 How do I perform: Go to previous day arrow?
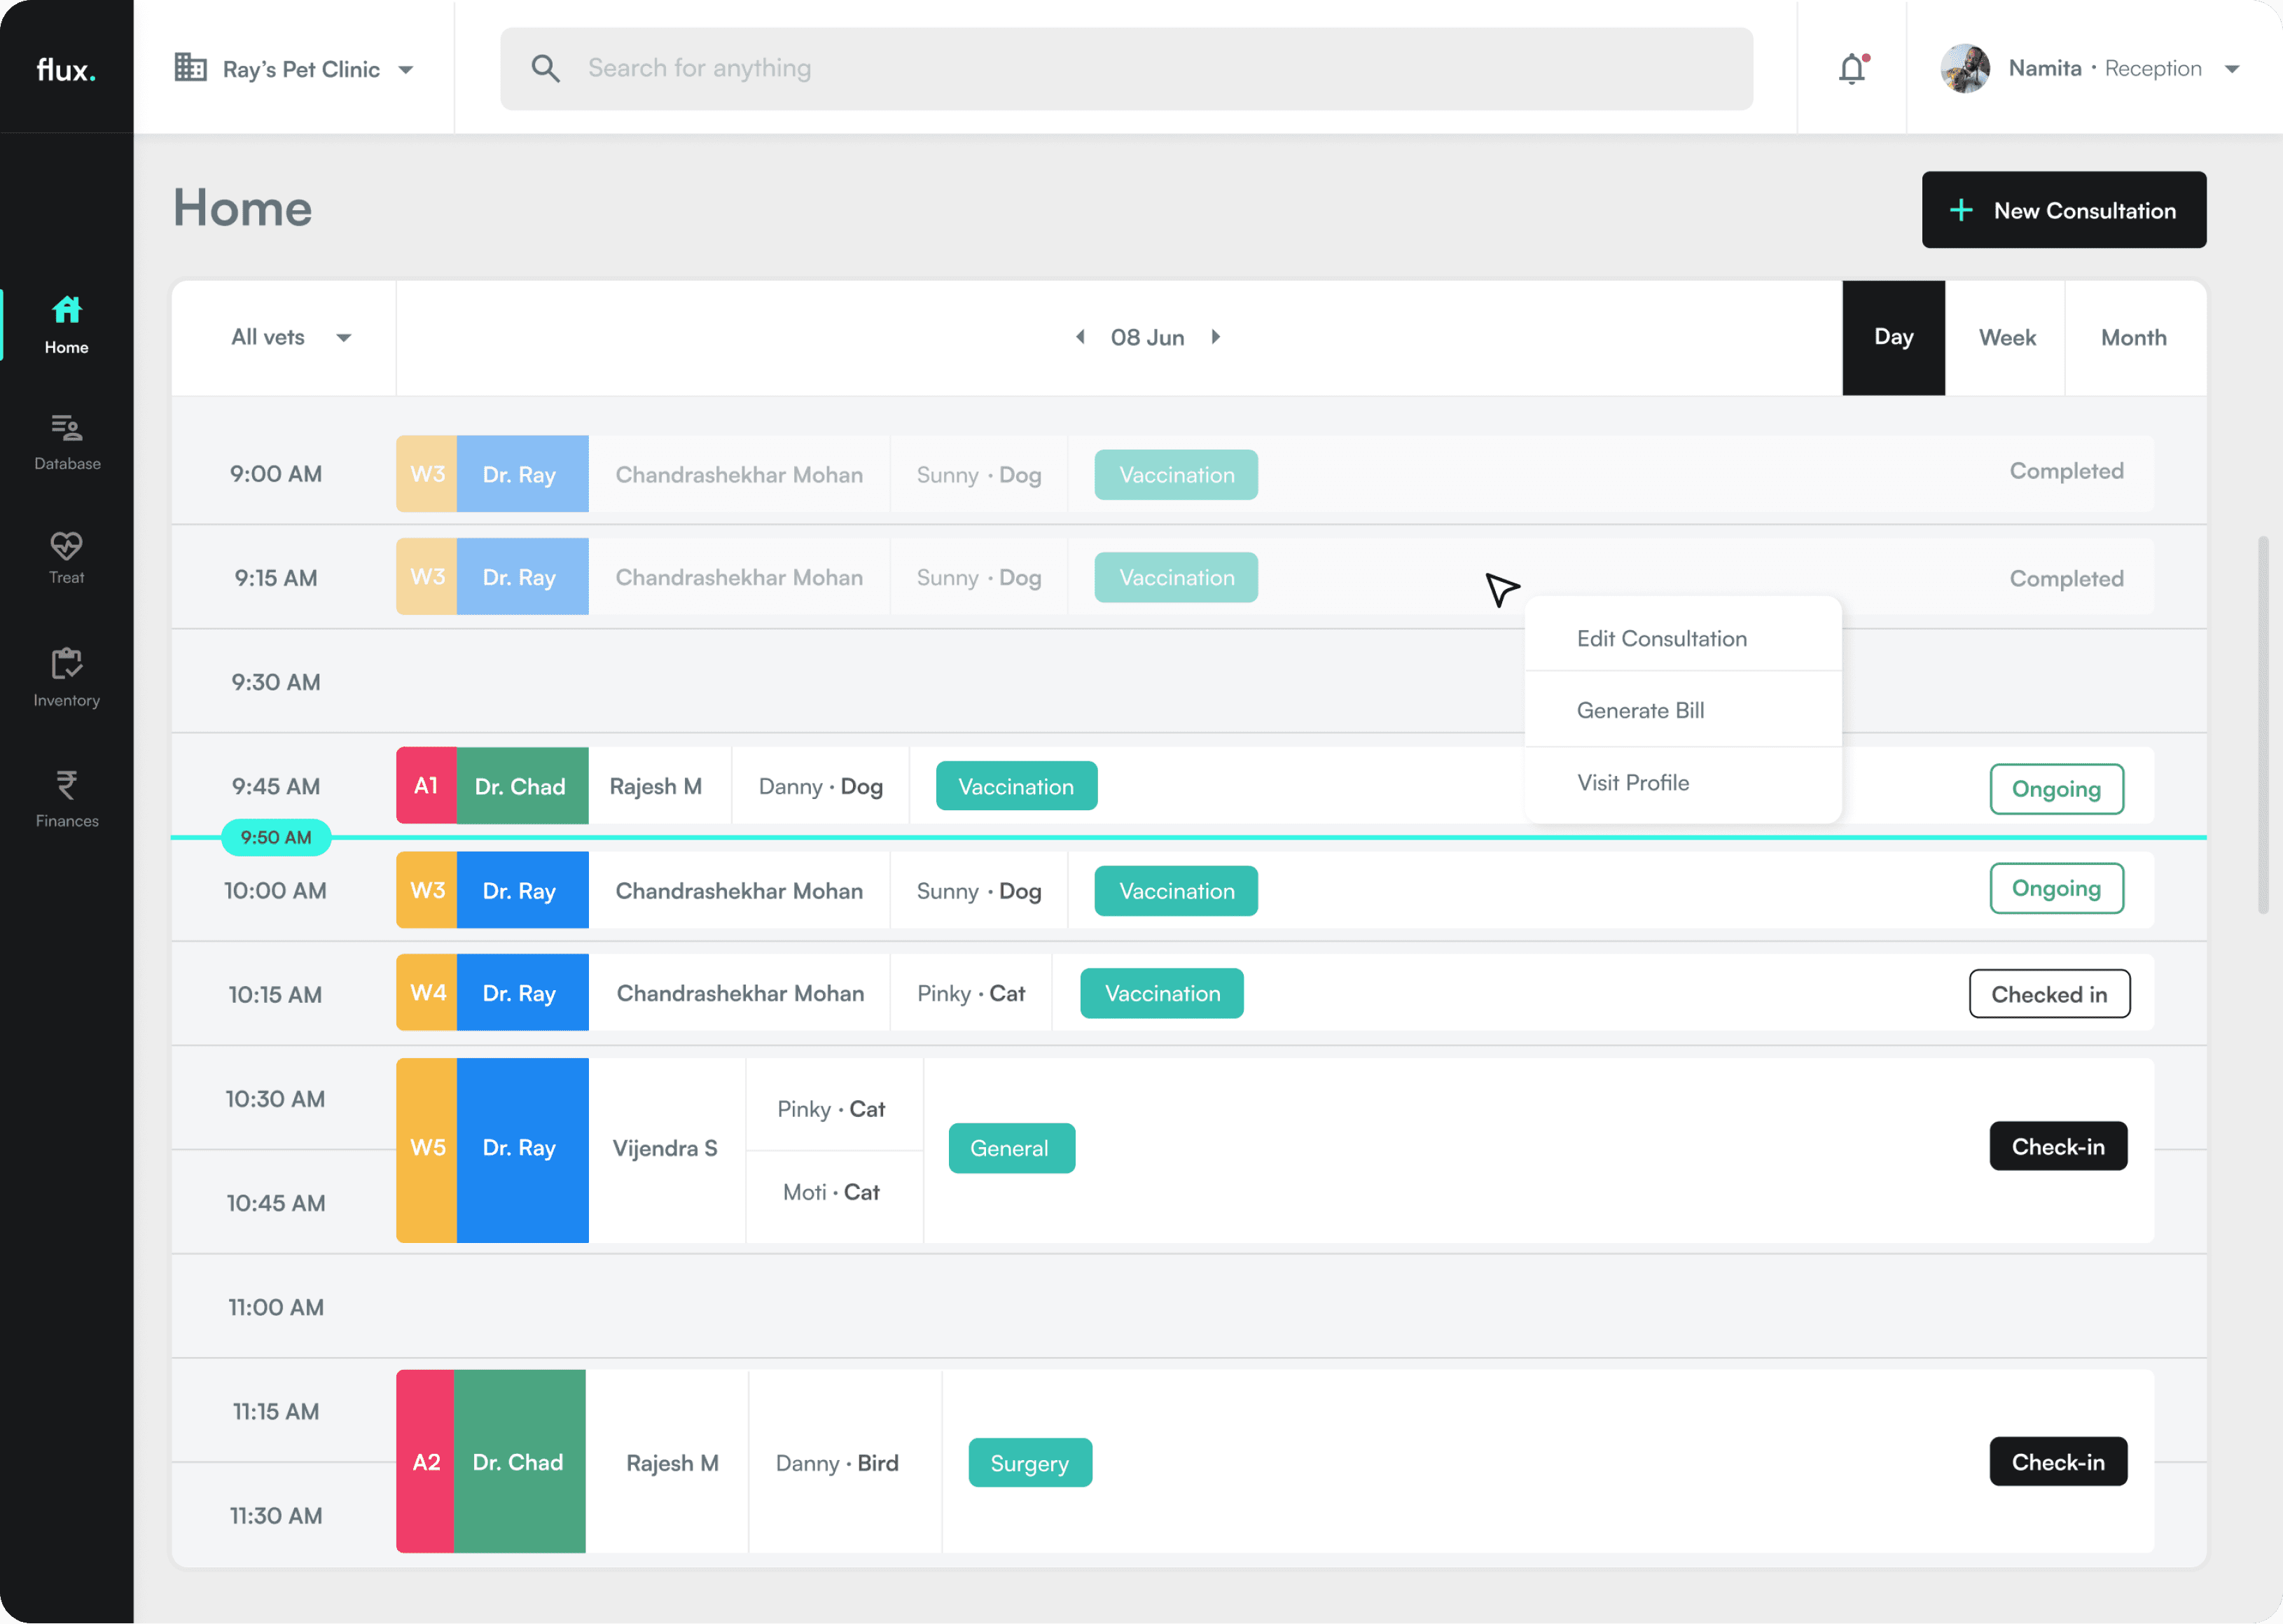(1080, 337)
